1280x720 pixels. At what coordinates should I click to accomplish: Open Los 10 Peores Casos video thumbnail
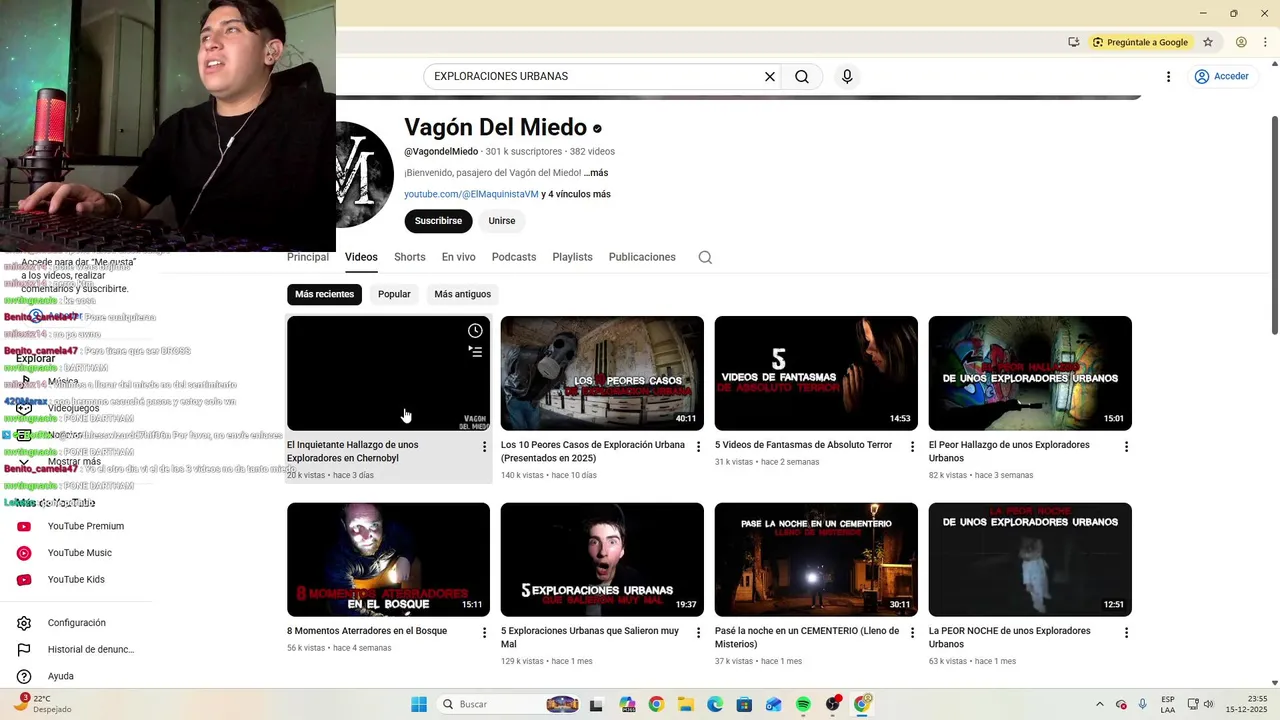click(x=602, y=373)
